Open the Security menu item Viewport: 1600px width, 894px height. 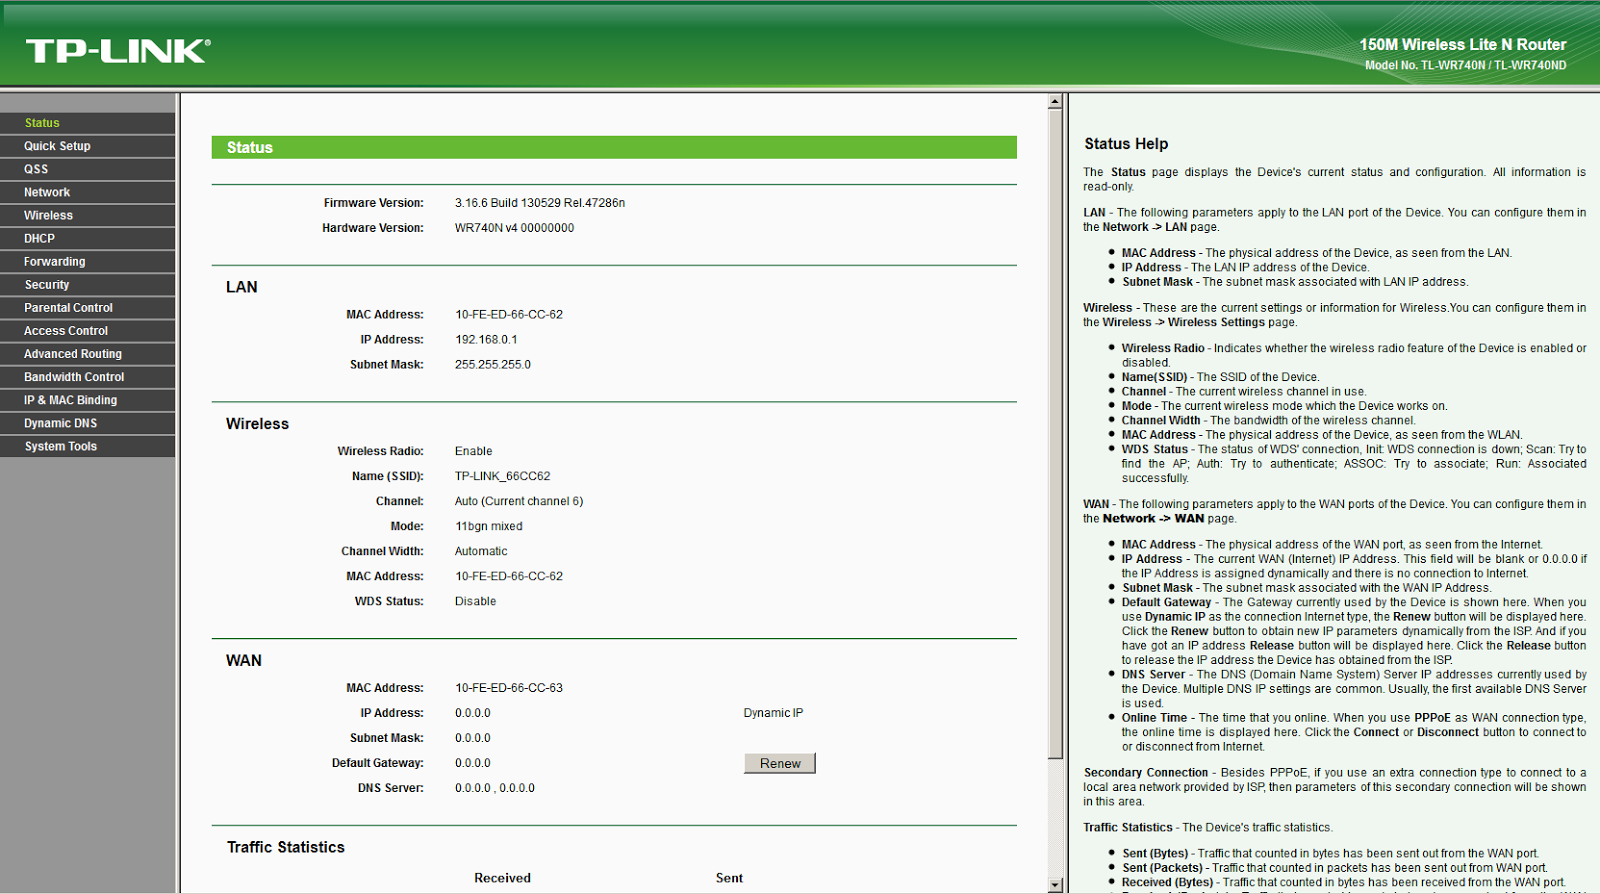pyautogui.click(x=88, y=285)
